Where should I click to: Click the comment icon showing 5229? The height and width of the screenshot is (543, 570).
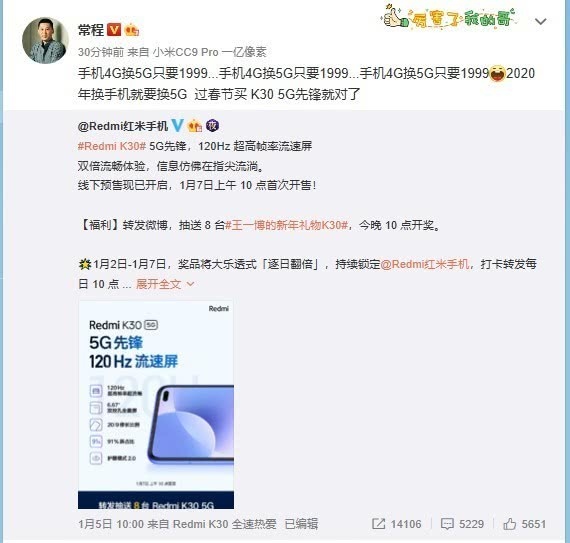point(447,524)
